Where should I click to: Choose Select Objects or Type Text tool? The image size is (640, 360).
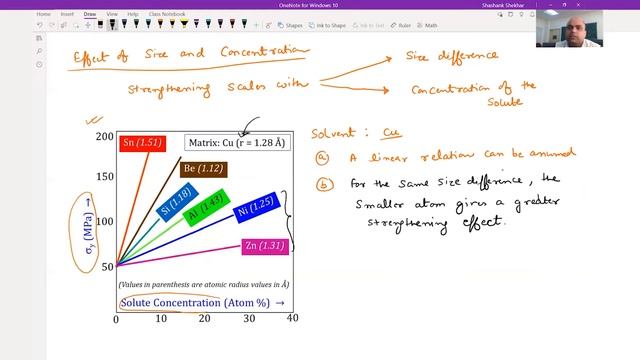tap(64, 25)
